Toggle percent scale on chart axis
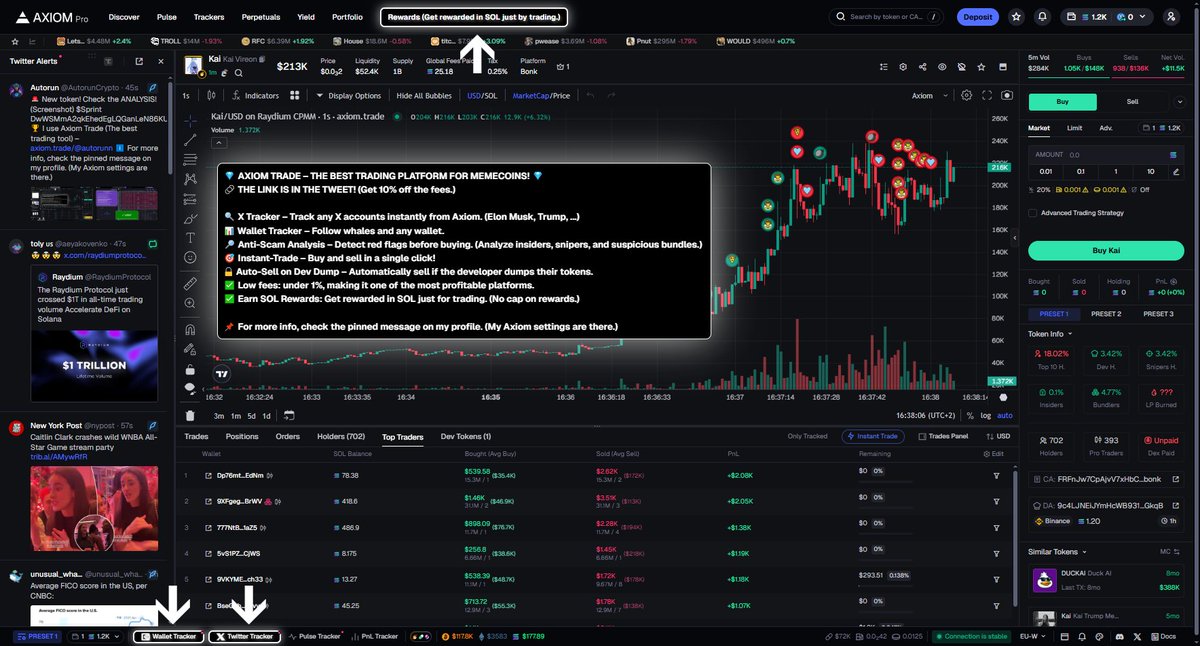Viewport: 1200px width, 646px height. [x=970, y=415]
